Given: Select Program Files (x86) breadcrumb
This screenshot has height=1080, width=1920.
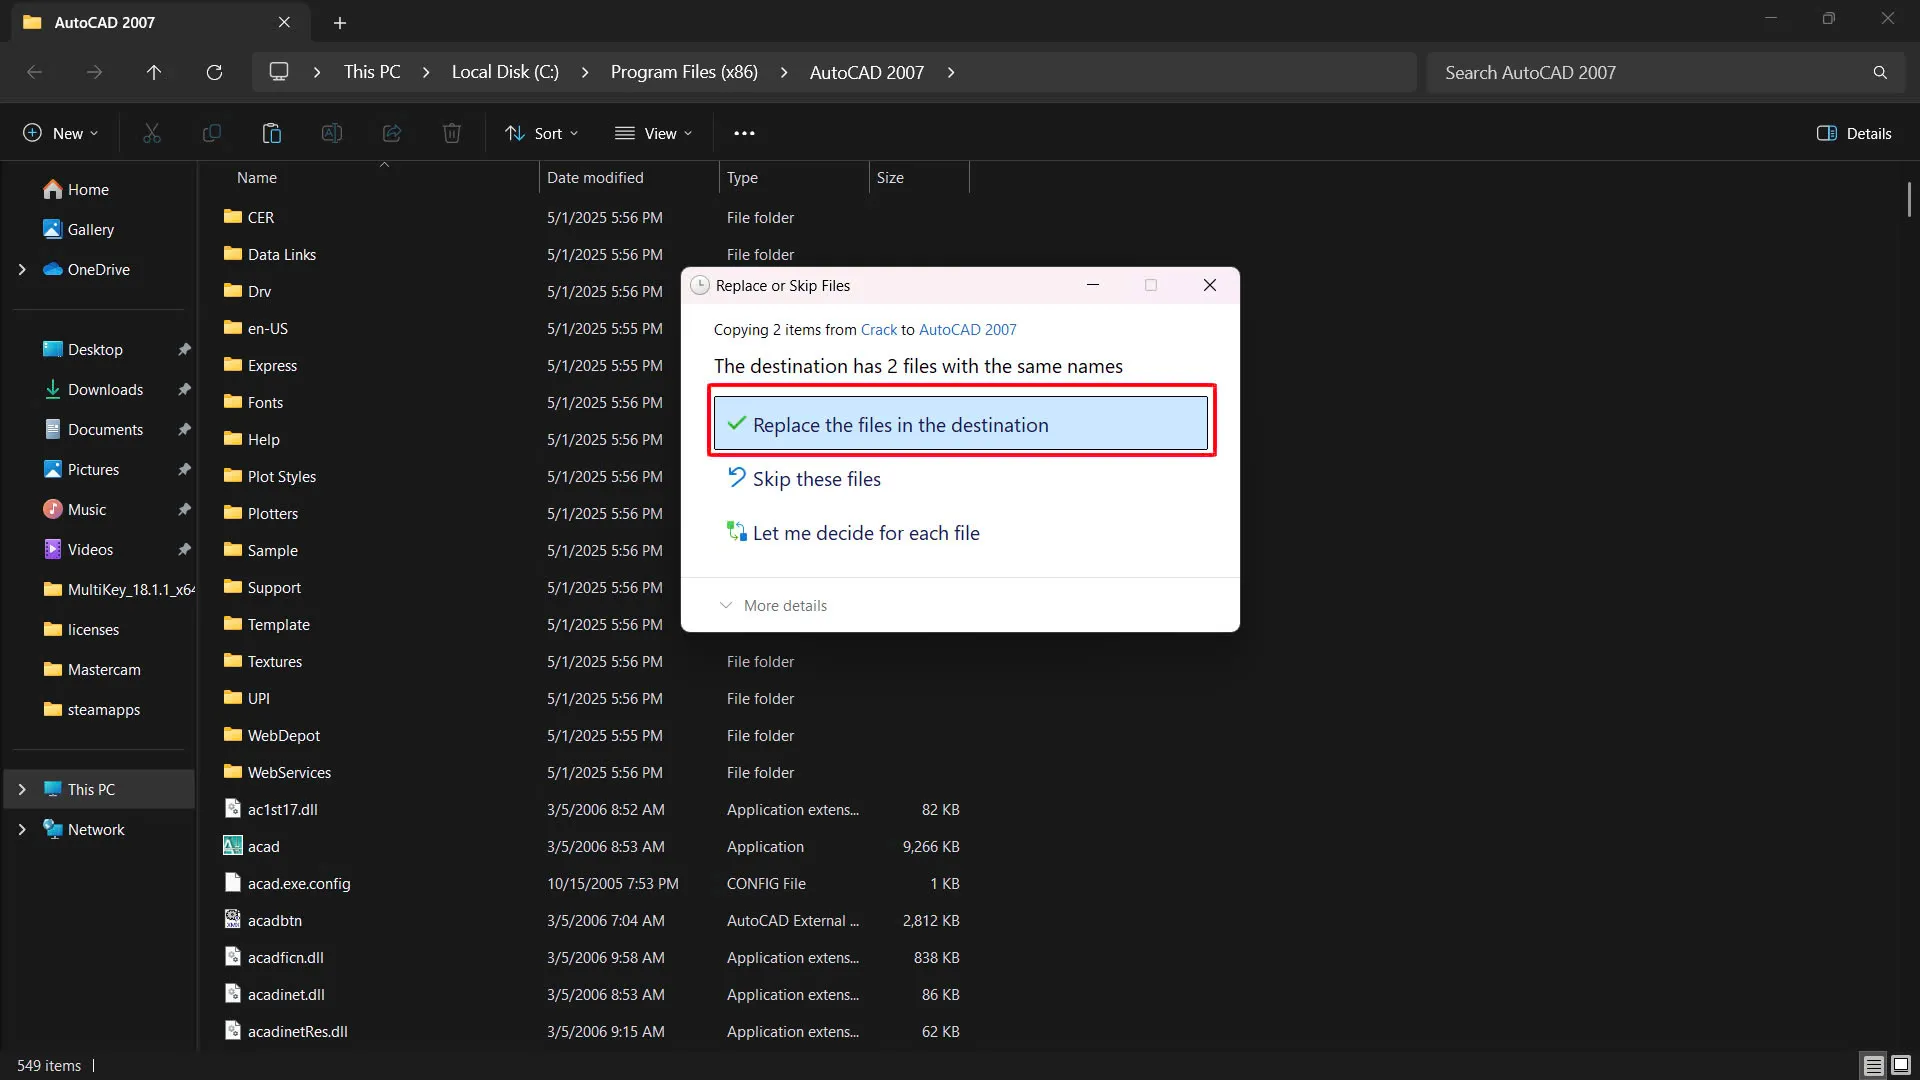Looking at the screenshot, I should pyautogui.click(x=684, y=72).
